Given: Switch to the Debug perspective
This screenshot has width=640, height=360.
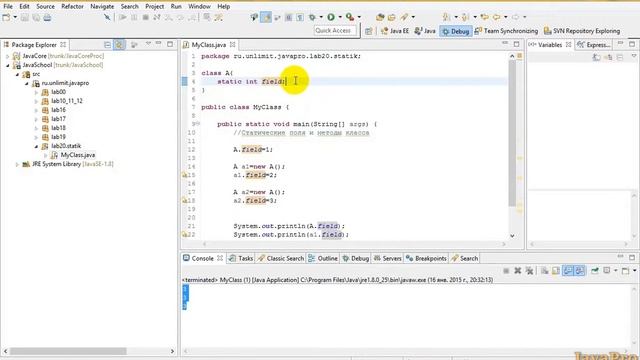Looking at the screenshot, I should [x=456, y=31].
